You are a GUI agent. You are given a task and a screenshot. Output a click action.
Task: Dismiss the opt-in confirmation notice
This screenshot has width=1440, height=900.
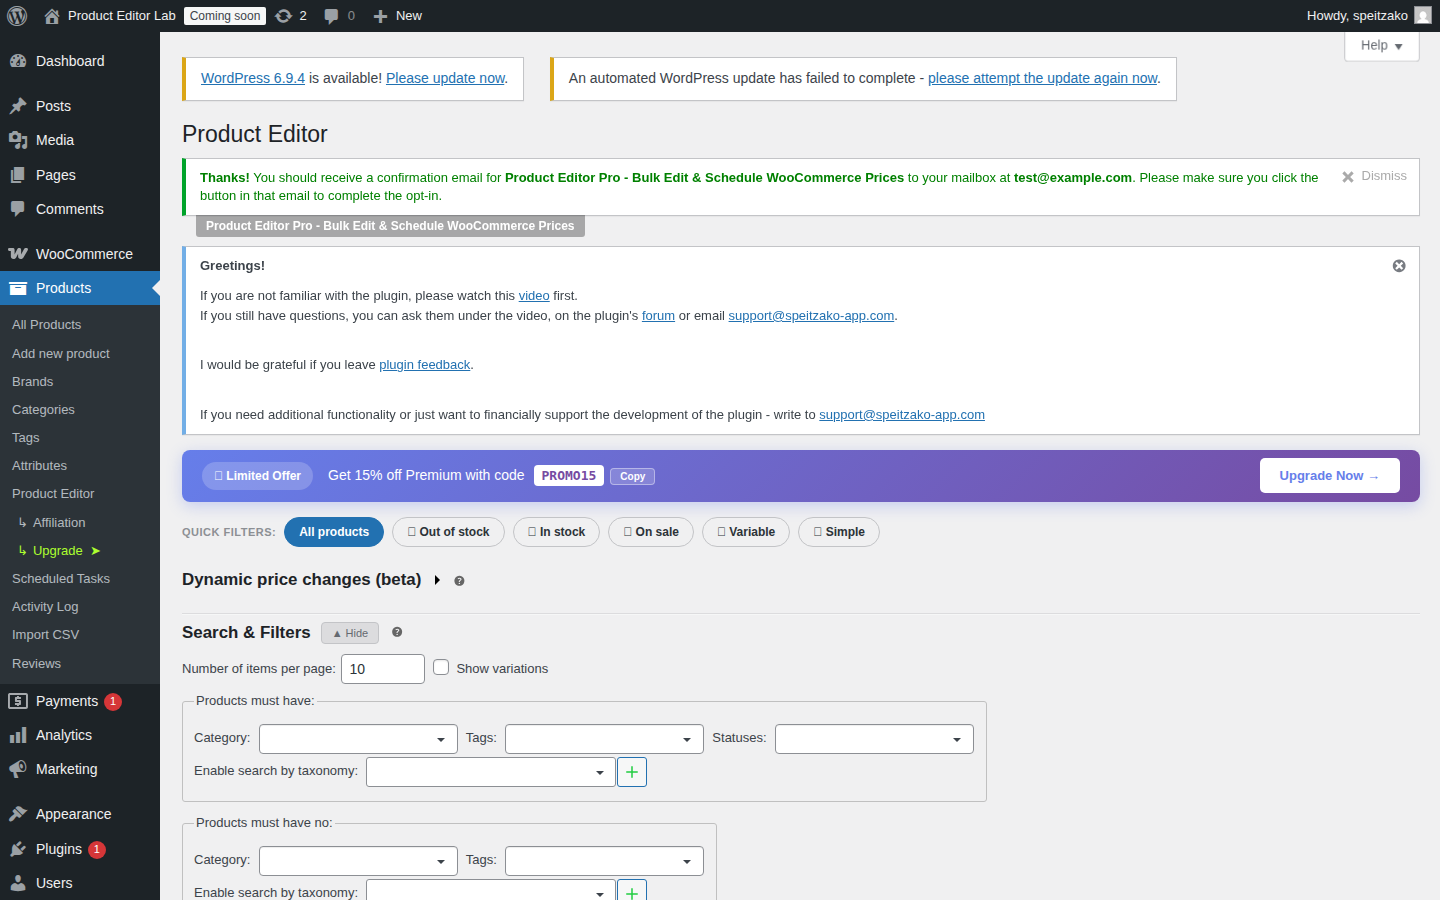tap(1374, 176)
